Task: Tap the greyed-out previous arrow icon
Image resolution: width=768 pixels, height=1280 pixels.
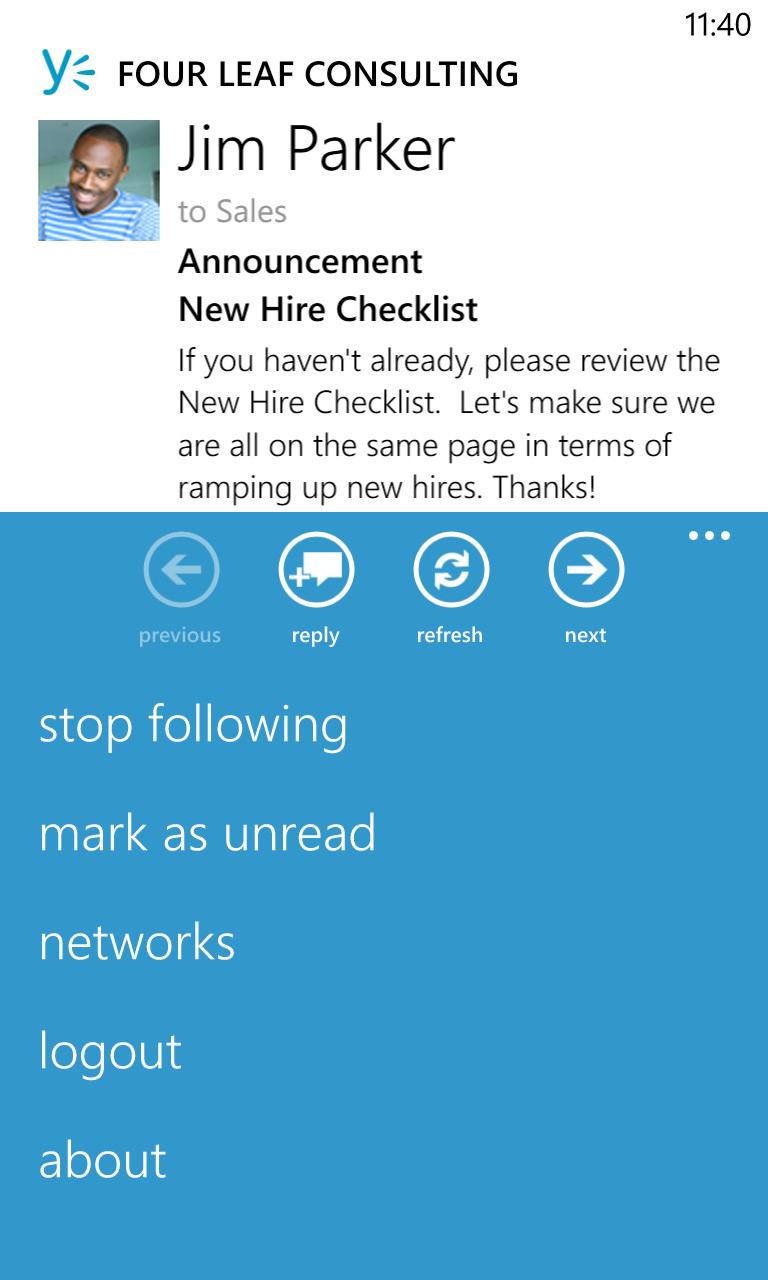Action: [179, 568]
